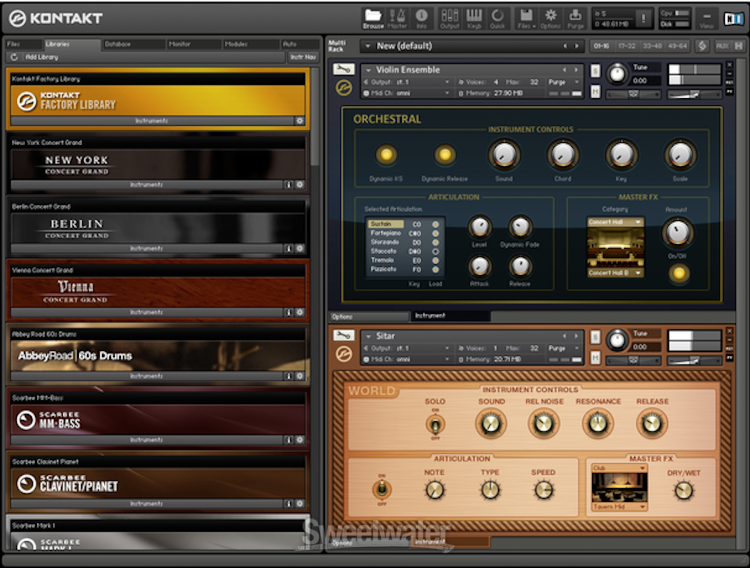Click the library list scrollbar
This screenshot has height=568, width=750.
tap(315, 117)
